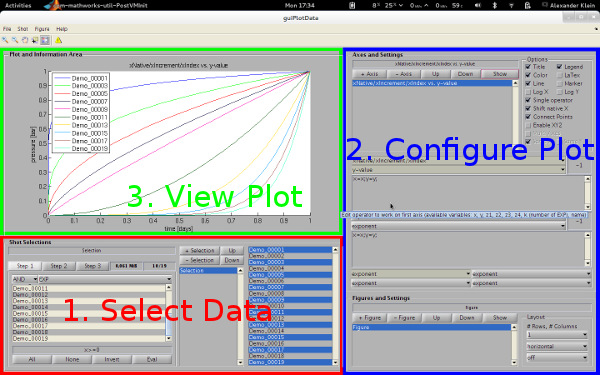Select the zoom in magnifier tool
The height and width of the screenshot is (375, 600).
tap(5, 40)
